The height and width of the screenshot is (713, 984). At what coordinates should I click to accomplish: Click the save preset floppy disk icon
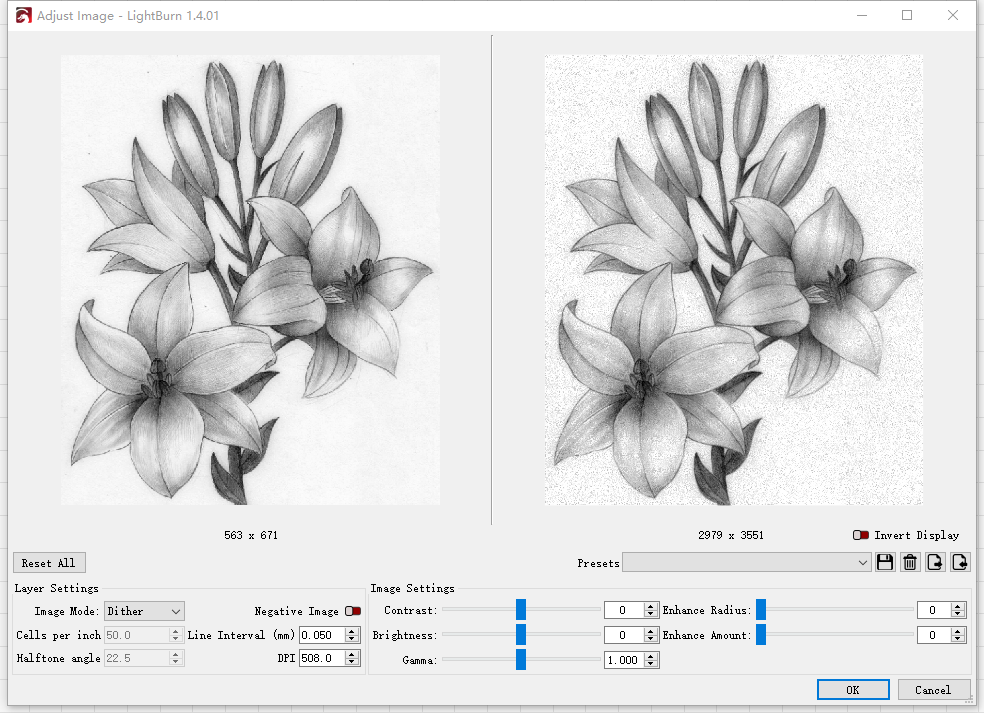click(x=885, y=563)
